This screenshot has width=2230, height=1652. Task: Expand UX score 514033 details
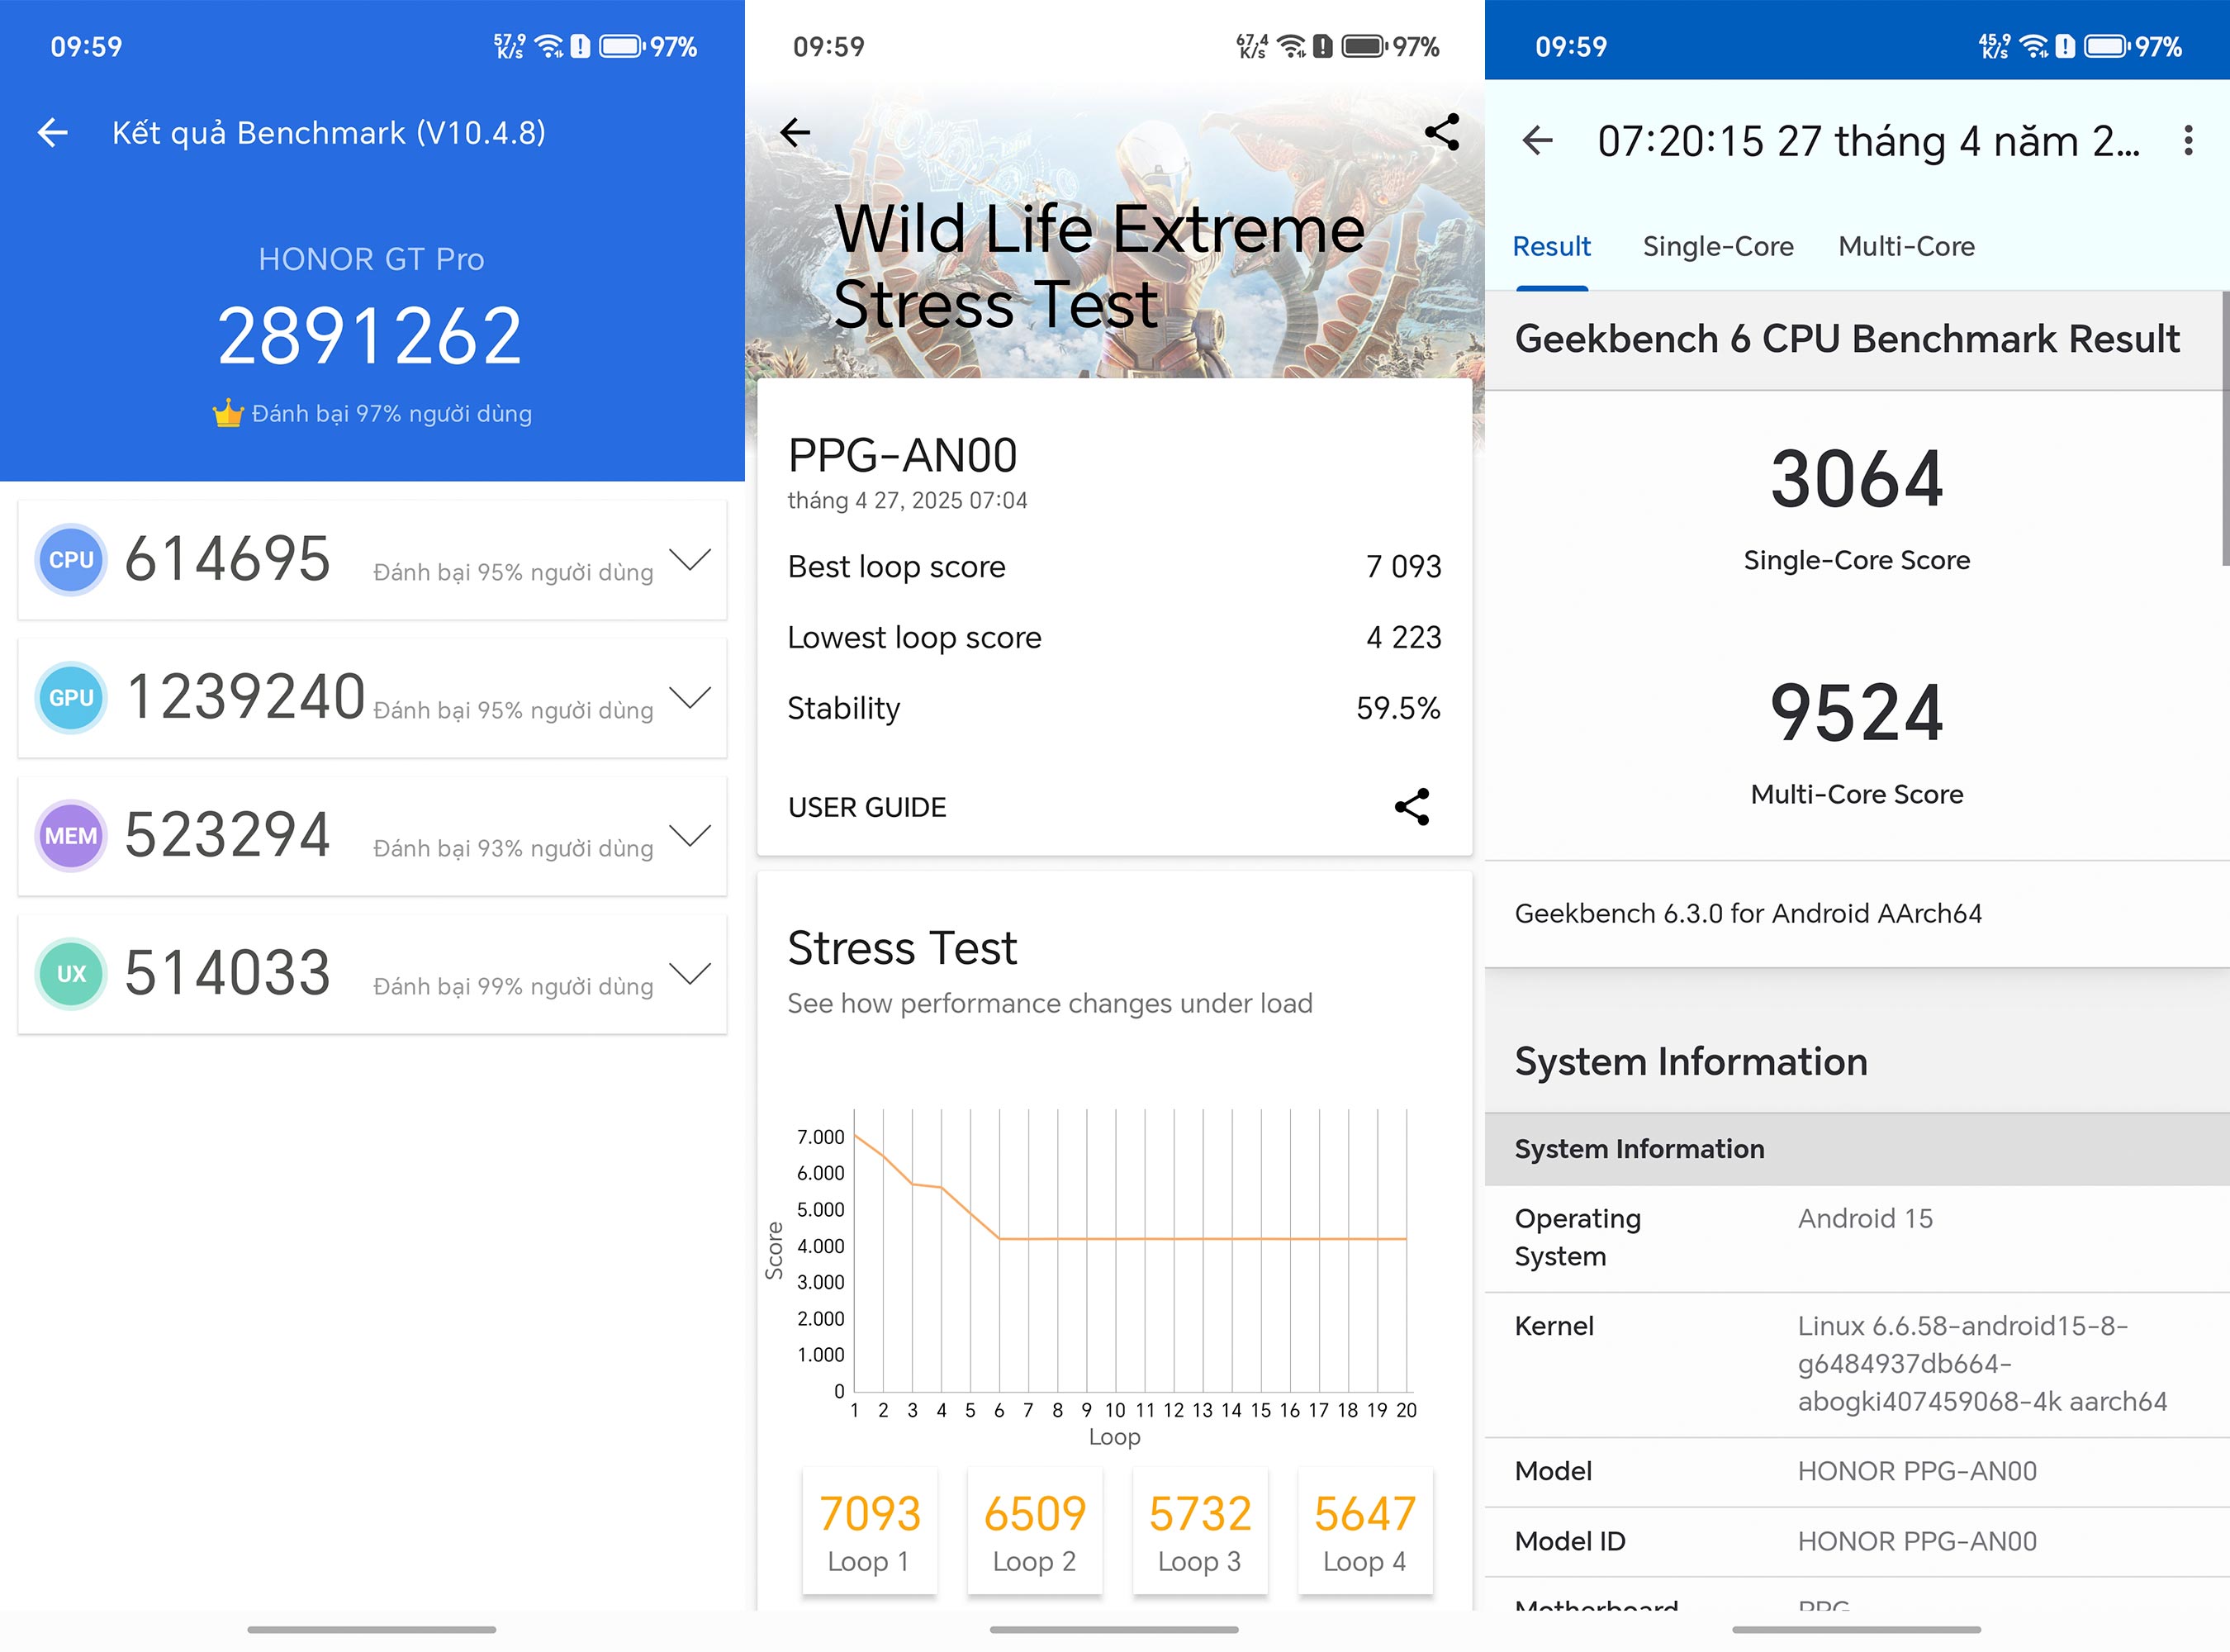(690, 974)
